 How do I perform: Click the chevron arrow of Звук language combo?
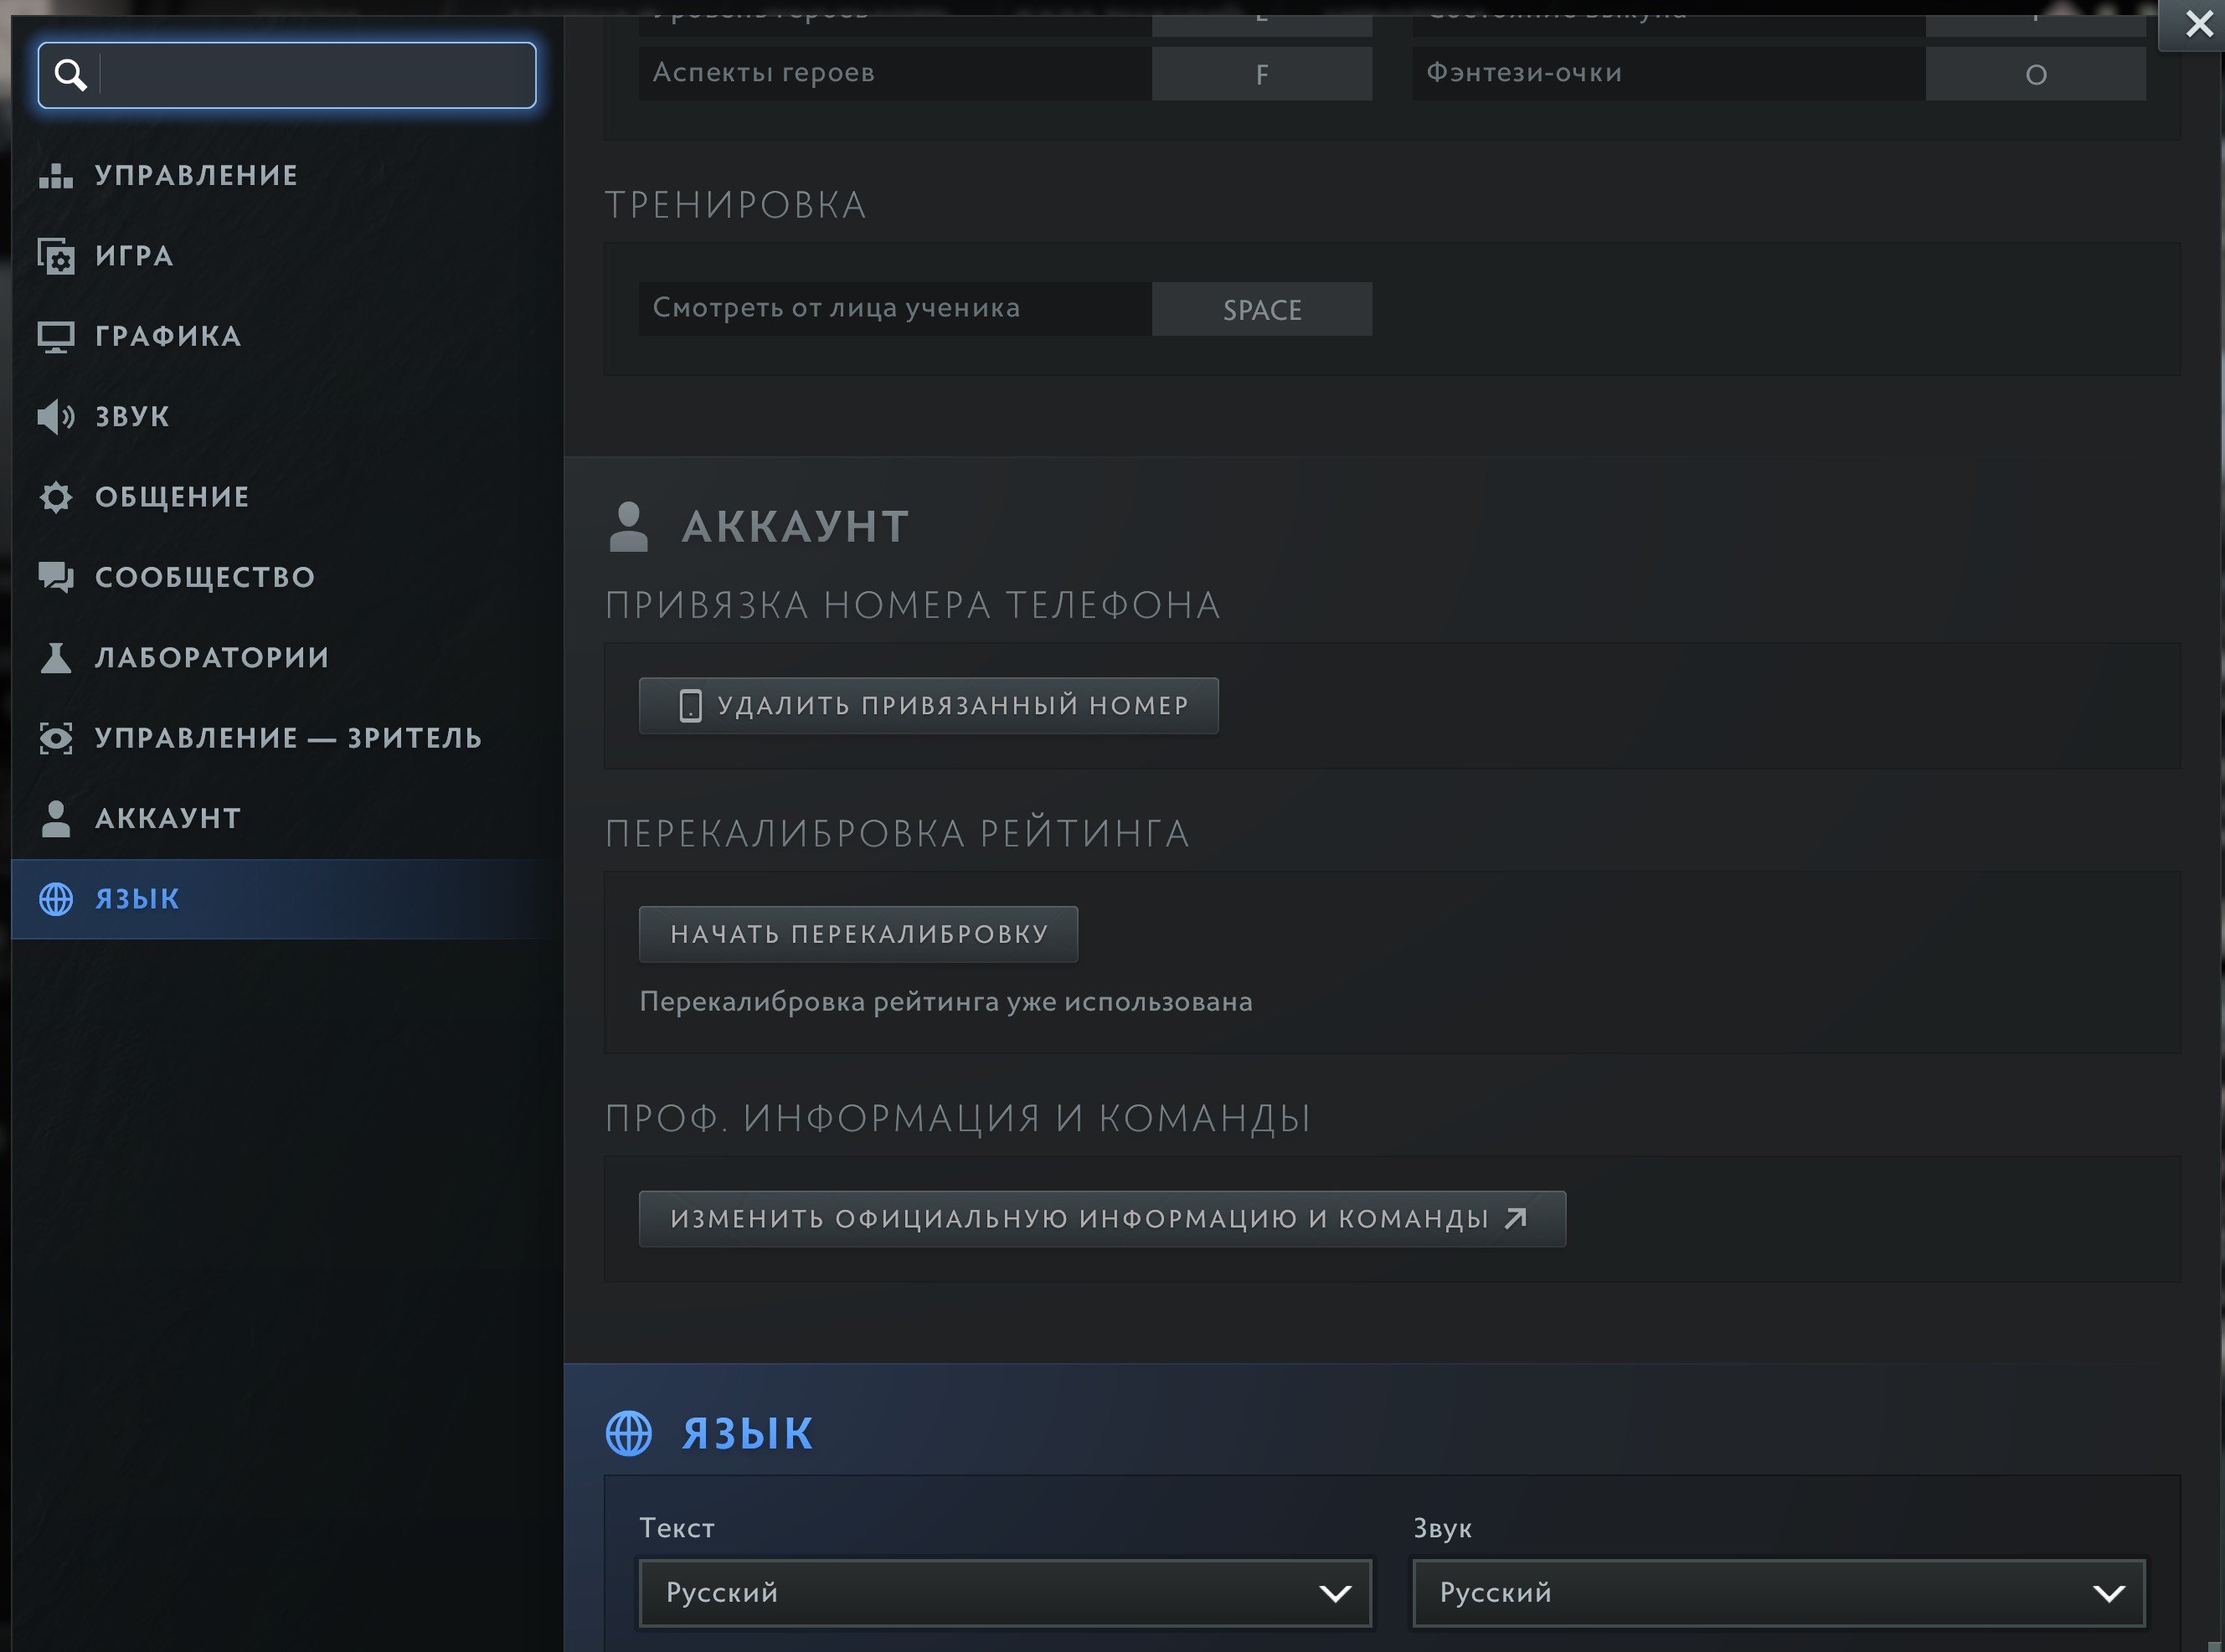[x=2108, y=1593]
